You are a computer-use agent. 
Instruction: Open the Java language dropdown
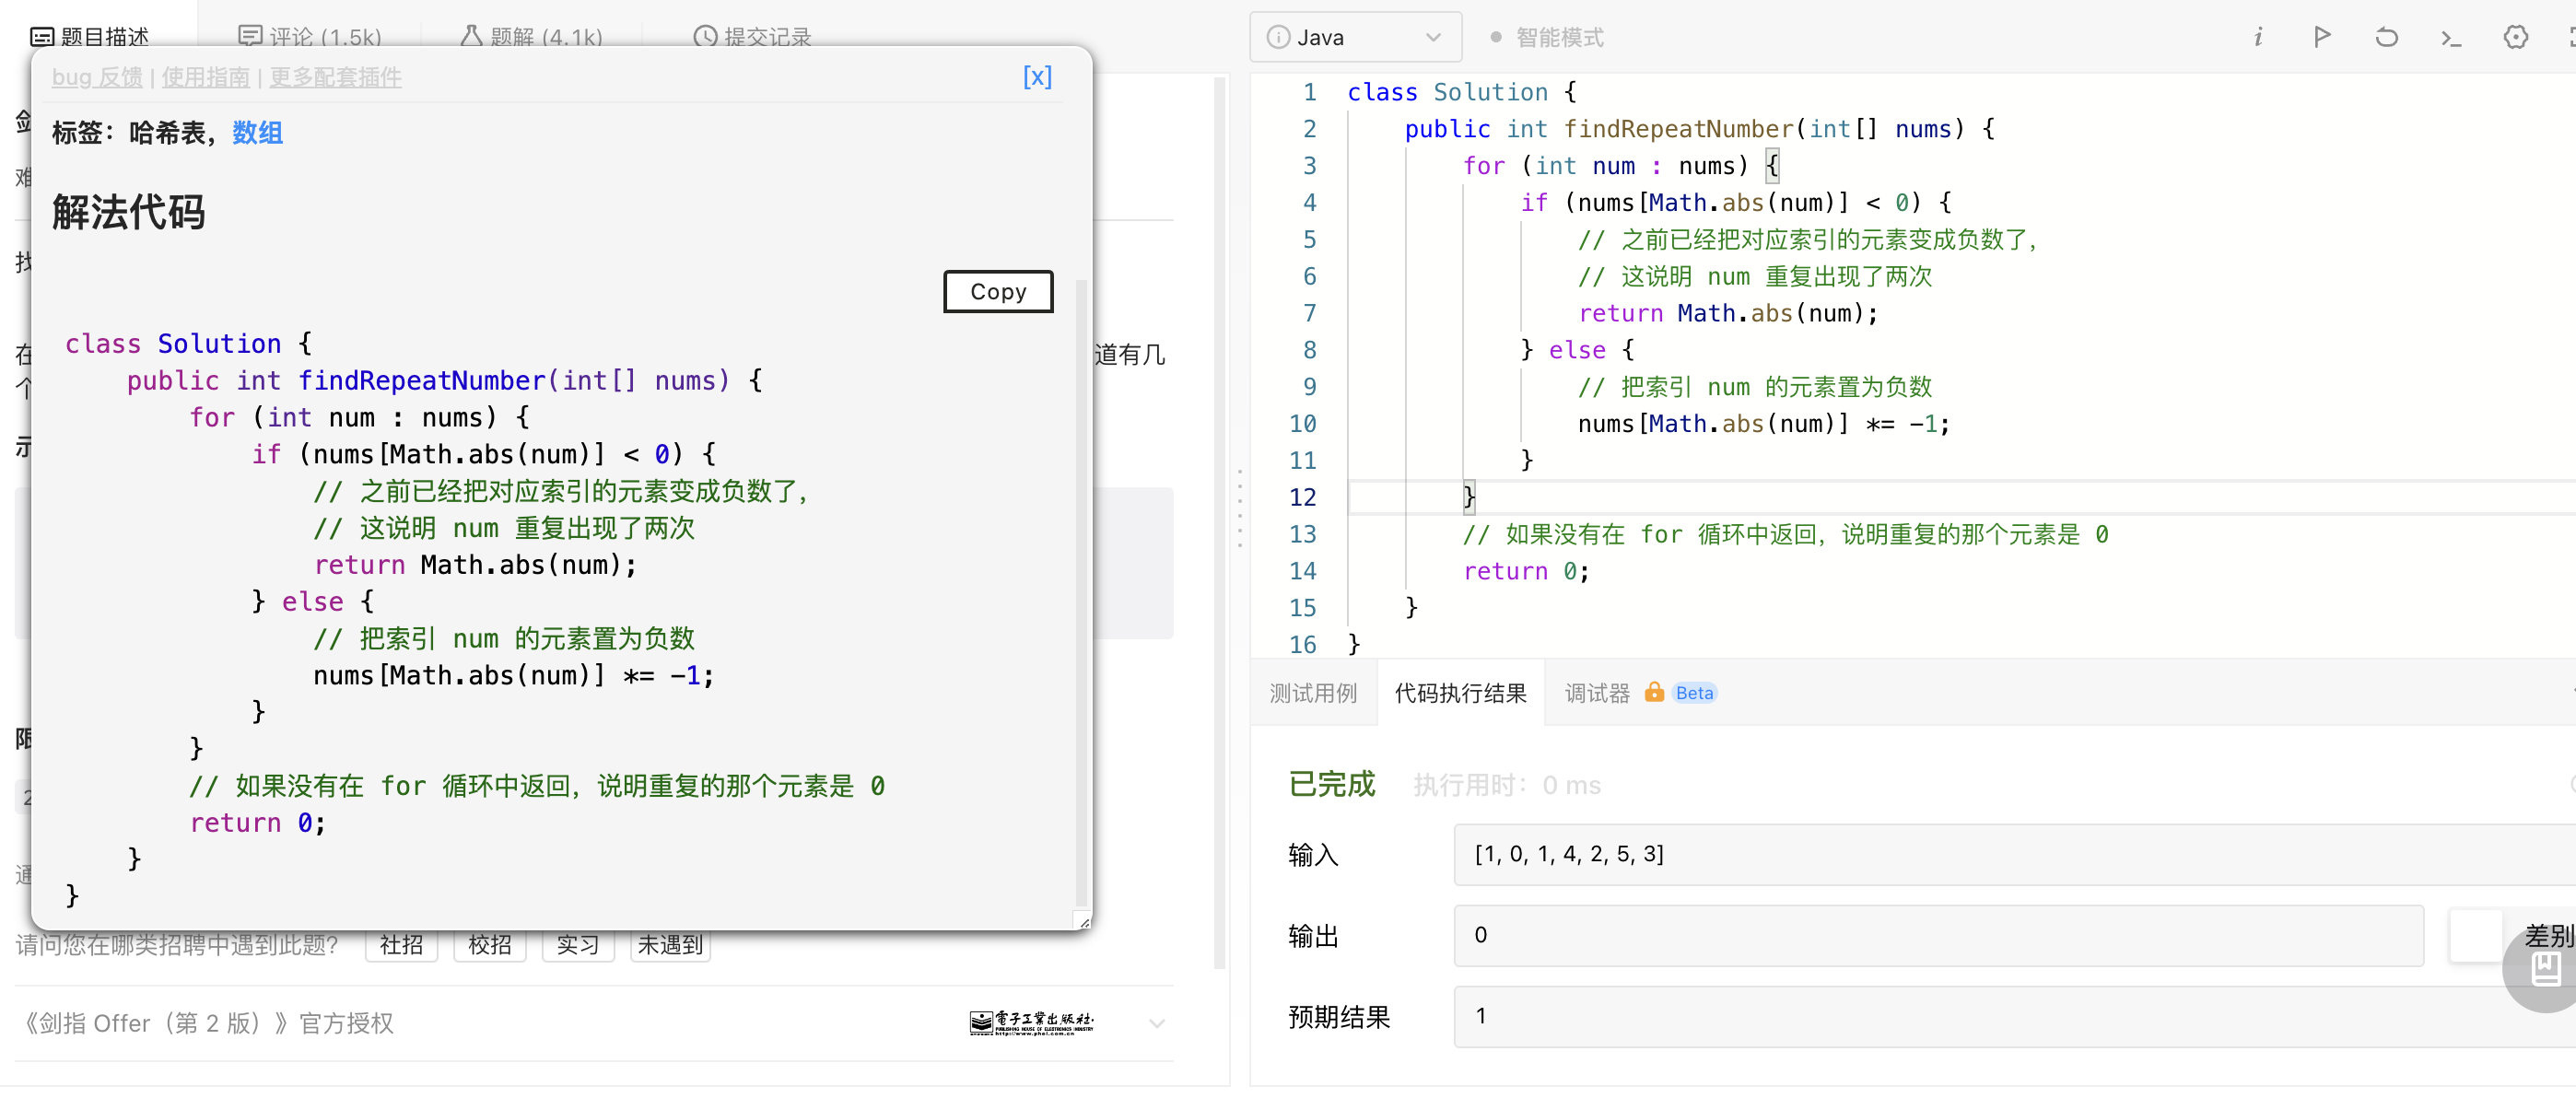[1355, 37]
